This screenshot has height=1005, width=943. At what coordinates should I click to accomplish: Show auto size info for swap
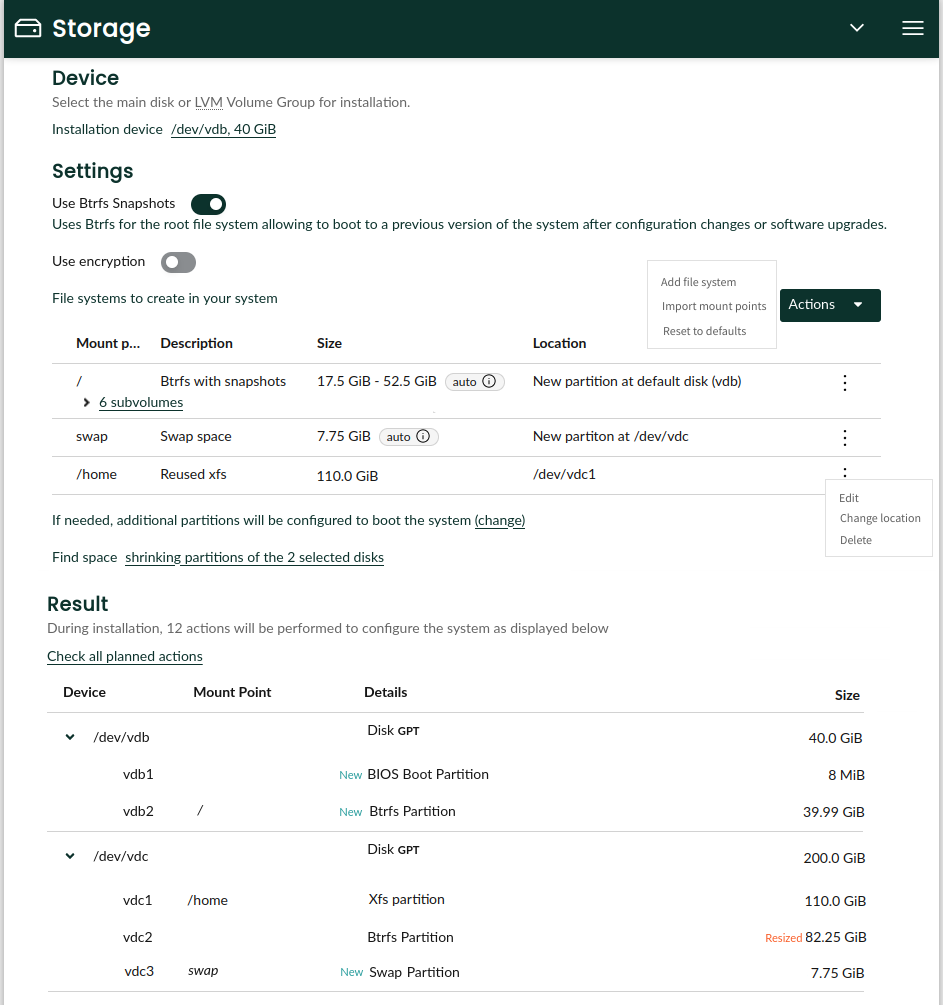click(423, 436)
